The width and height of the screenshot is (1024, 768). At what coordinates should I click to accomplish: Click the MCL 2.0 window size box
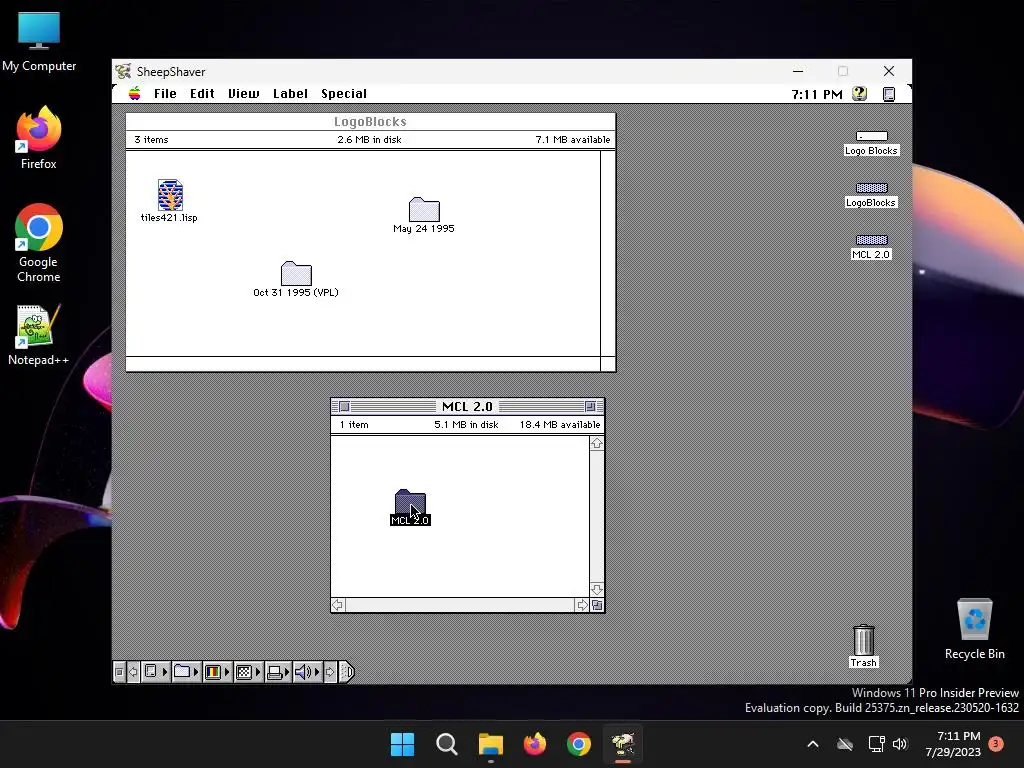click(x=597, y=605)
